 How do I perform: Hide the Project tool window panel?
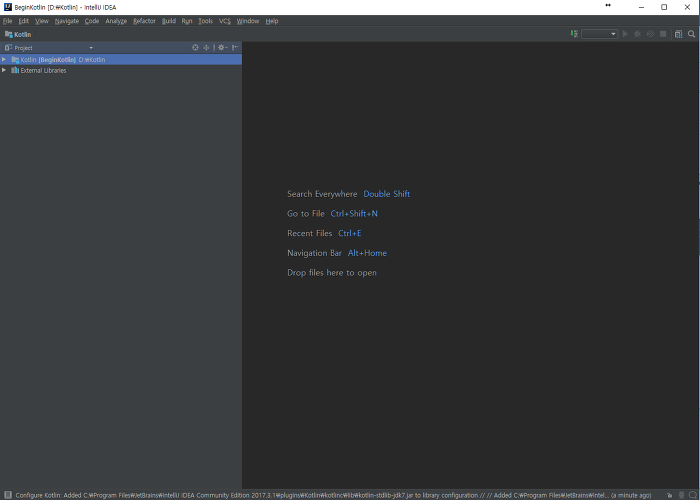point(235,47)
